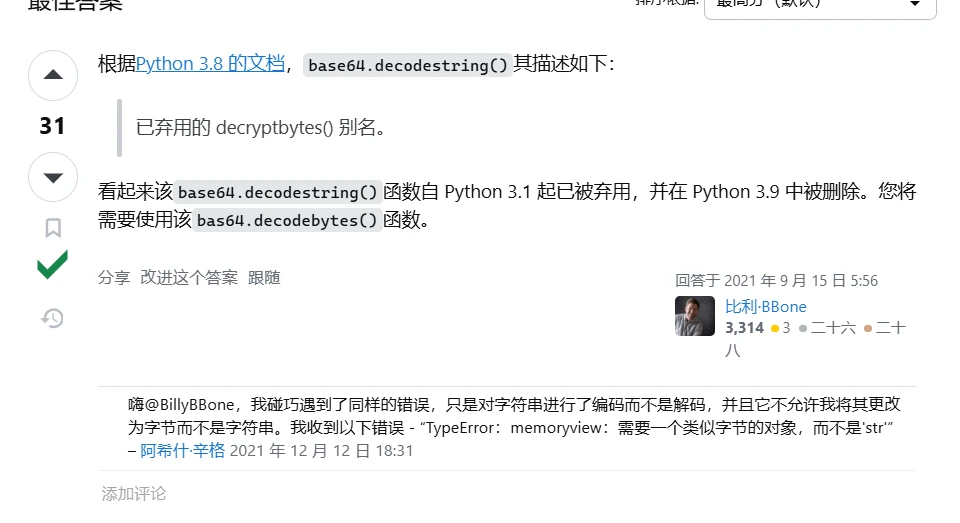Image resolution: width=960 pixels, height=523 pixels.
Task: Open the Python 3.8 的文档 link
Action: tap(210, 64)
